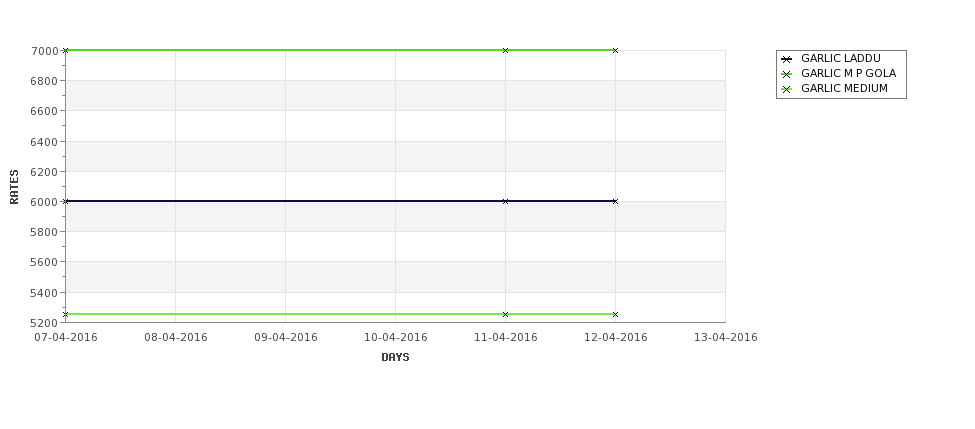The width and height of the screenshot is (975, 429).
Task: Click the 09-04-2016 date axis label
Action: tap(285, 337)
